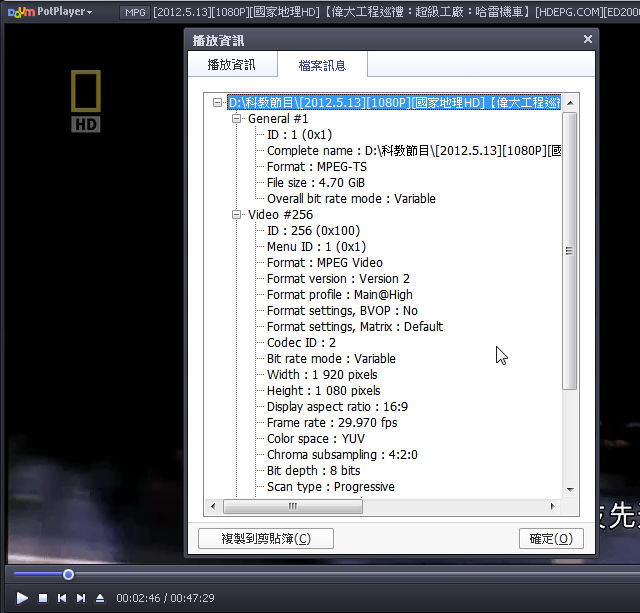Select the root file path tree item
The image size is (640, 613).
pos(394,102)
